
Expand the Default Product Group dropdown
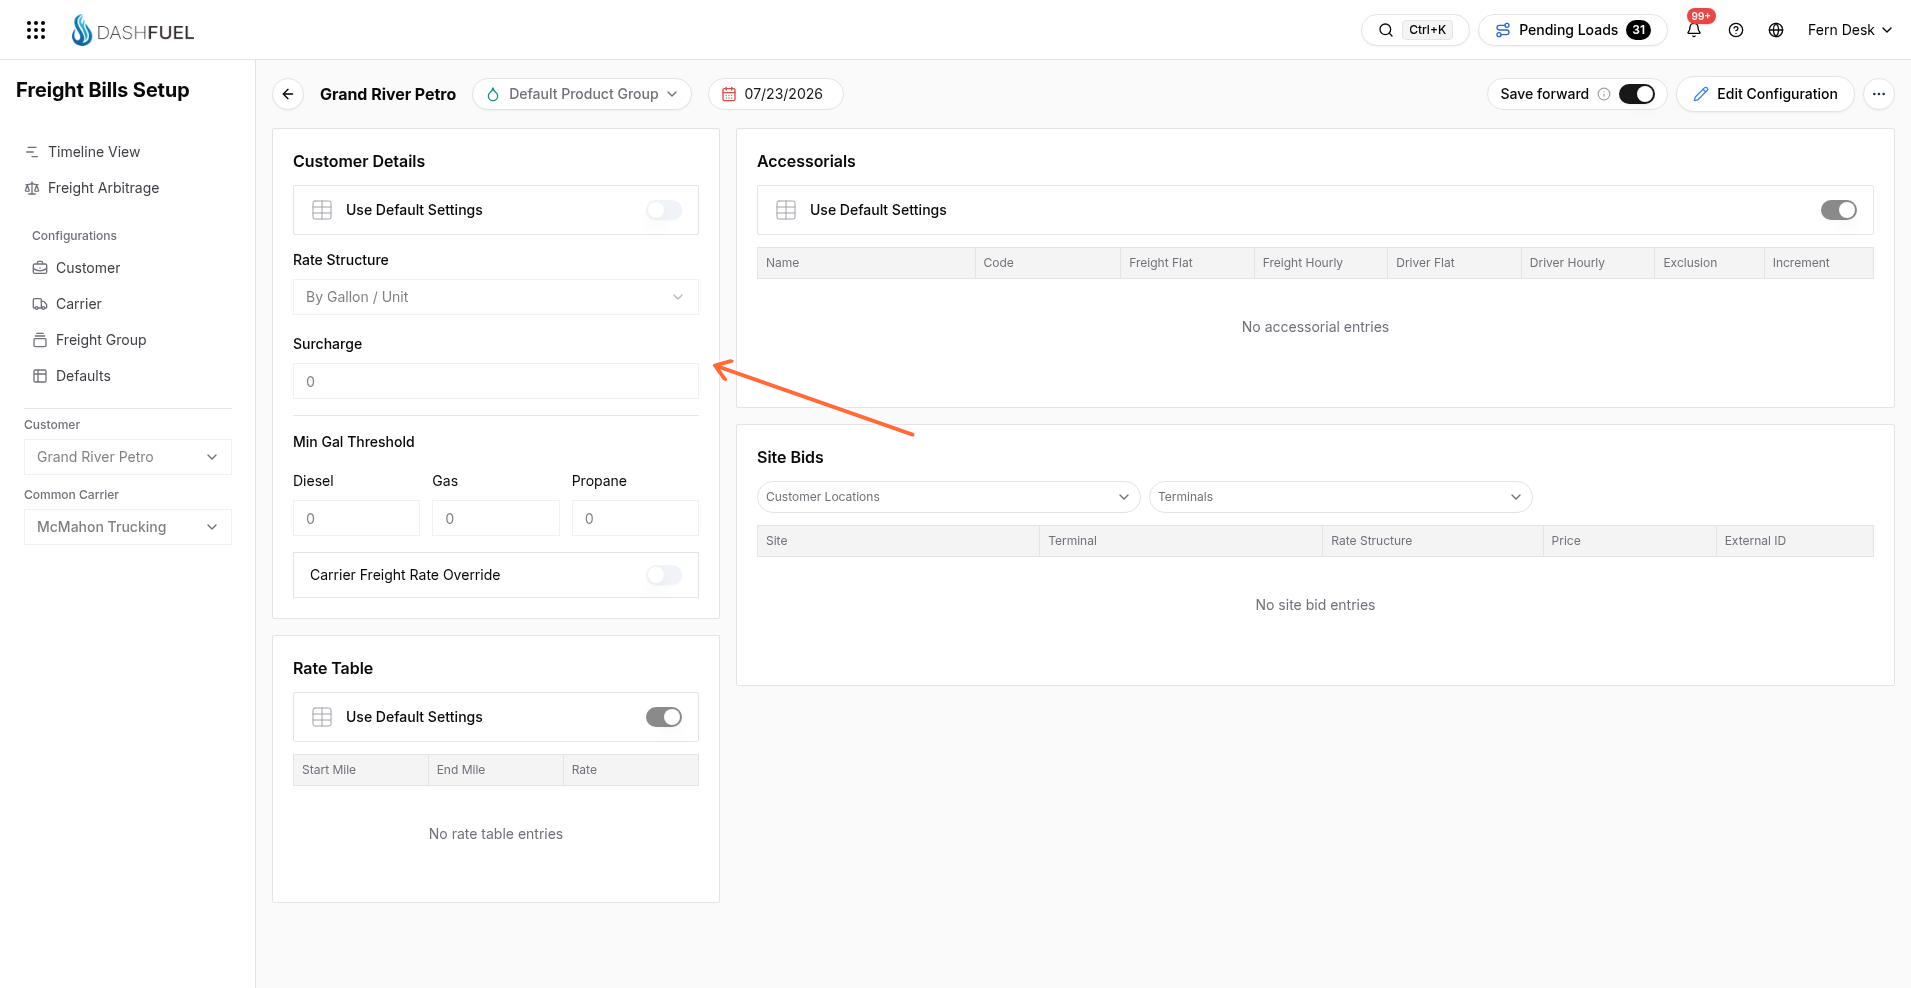click(x=582, y=94)
